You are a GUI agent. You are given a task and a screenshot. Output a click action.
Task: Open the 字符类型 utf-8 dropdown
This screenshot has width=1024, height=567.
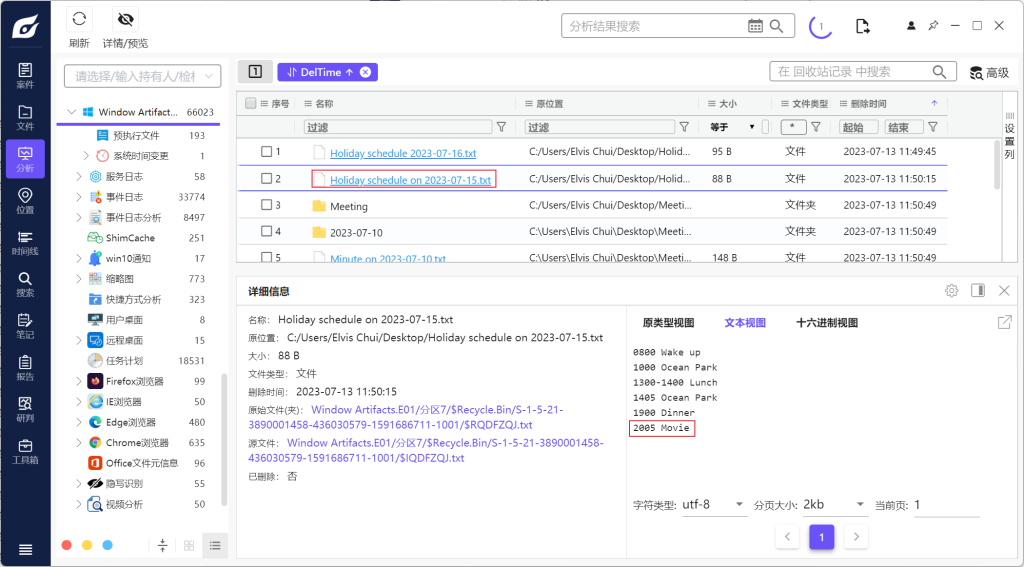[x=713, y=505]
